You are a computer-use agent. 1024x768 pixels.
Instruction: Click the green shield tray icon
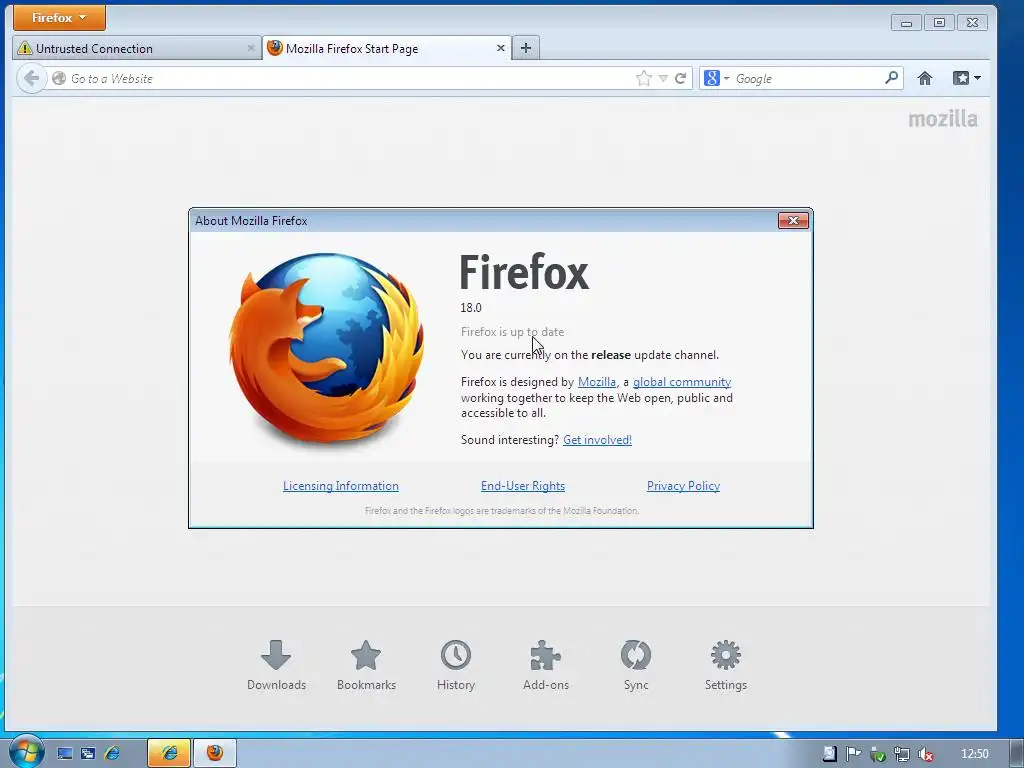878,754
